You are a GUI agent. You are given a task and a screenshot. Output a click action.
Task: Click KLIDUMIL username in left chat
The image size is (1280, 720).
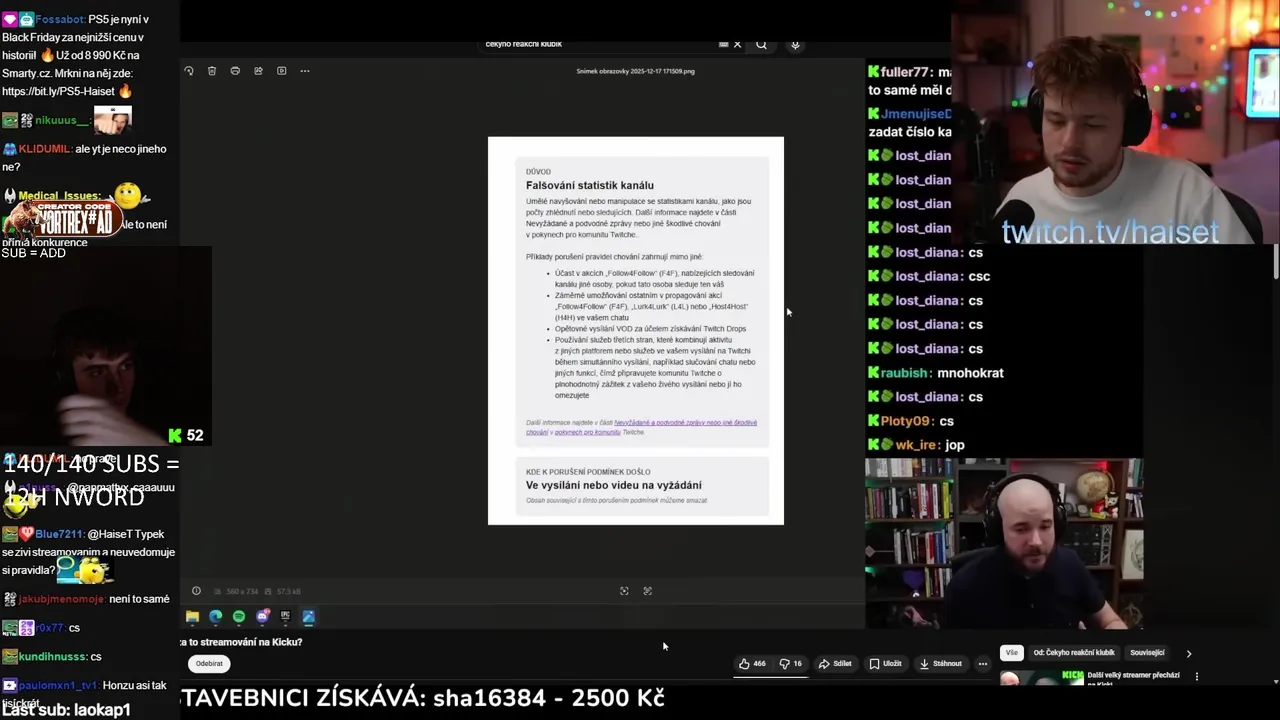44,149
